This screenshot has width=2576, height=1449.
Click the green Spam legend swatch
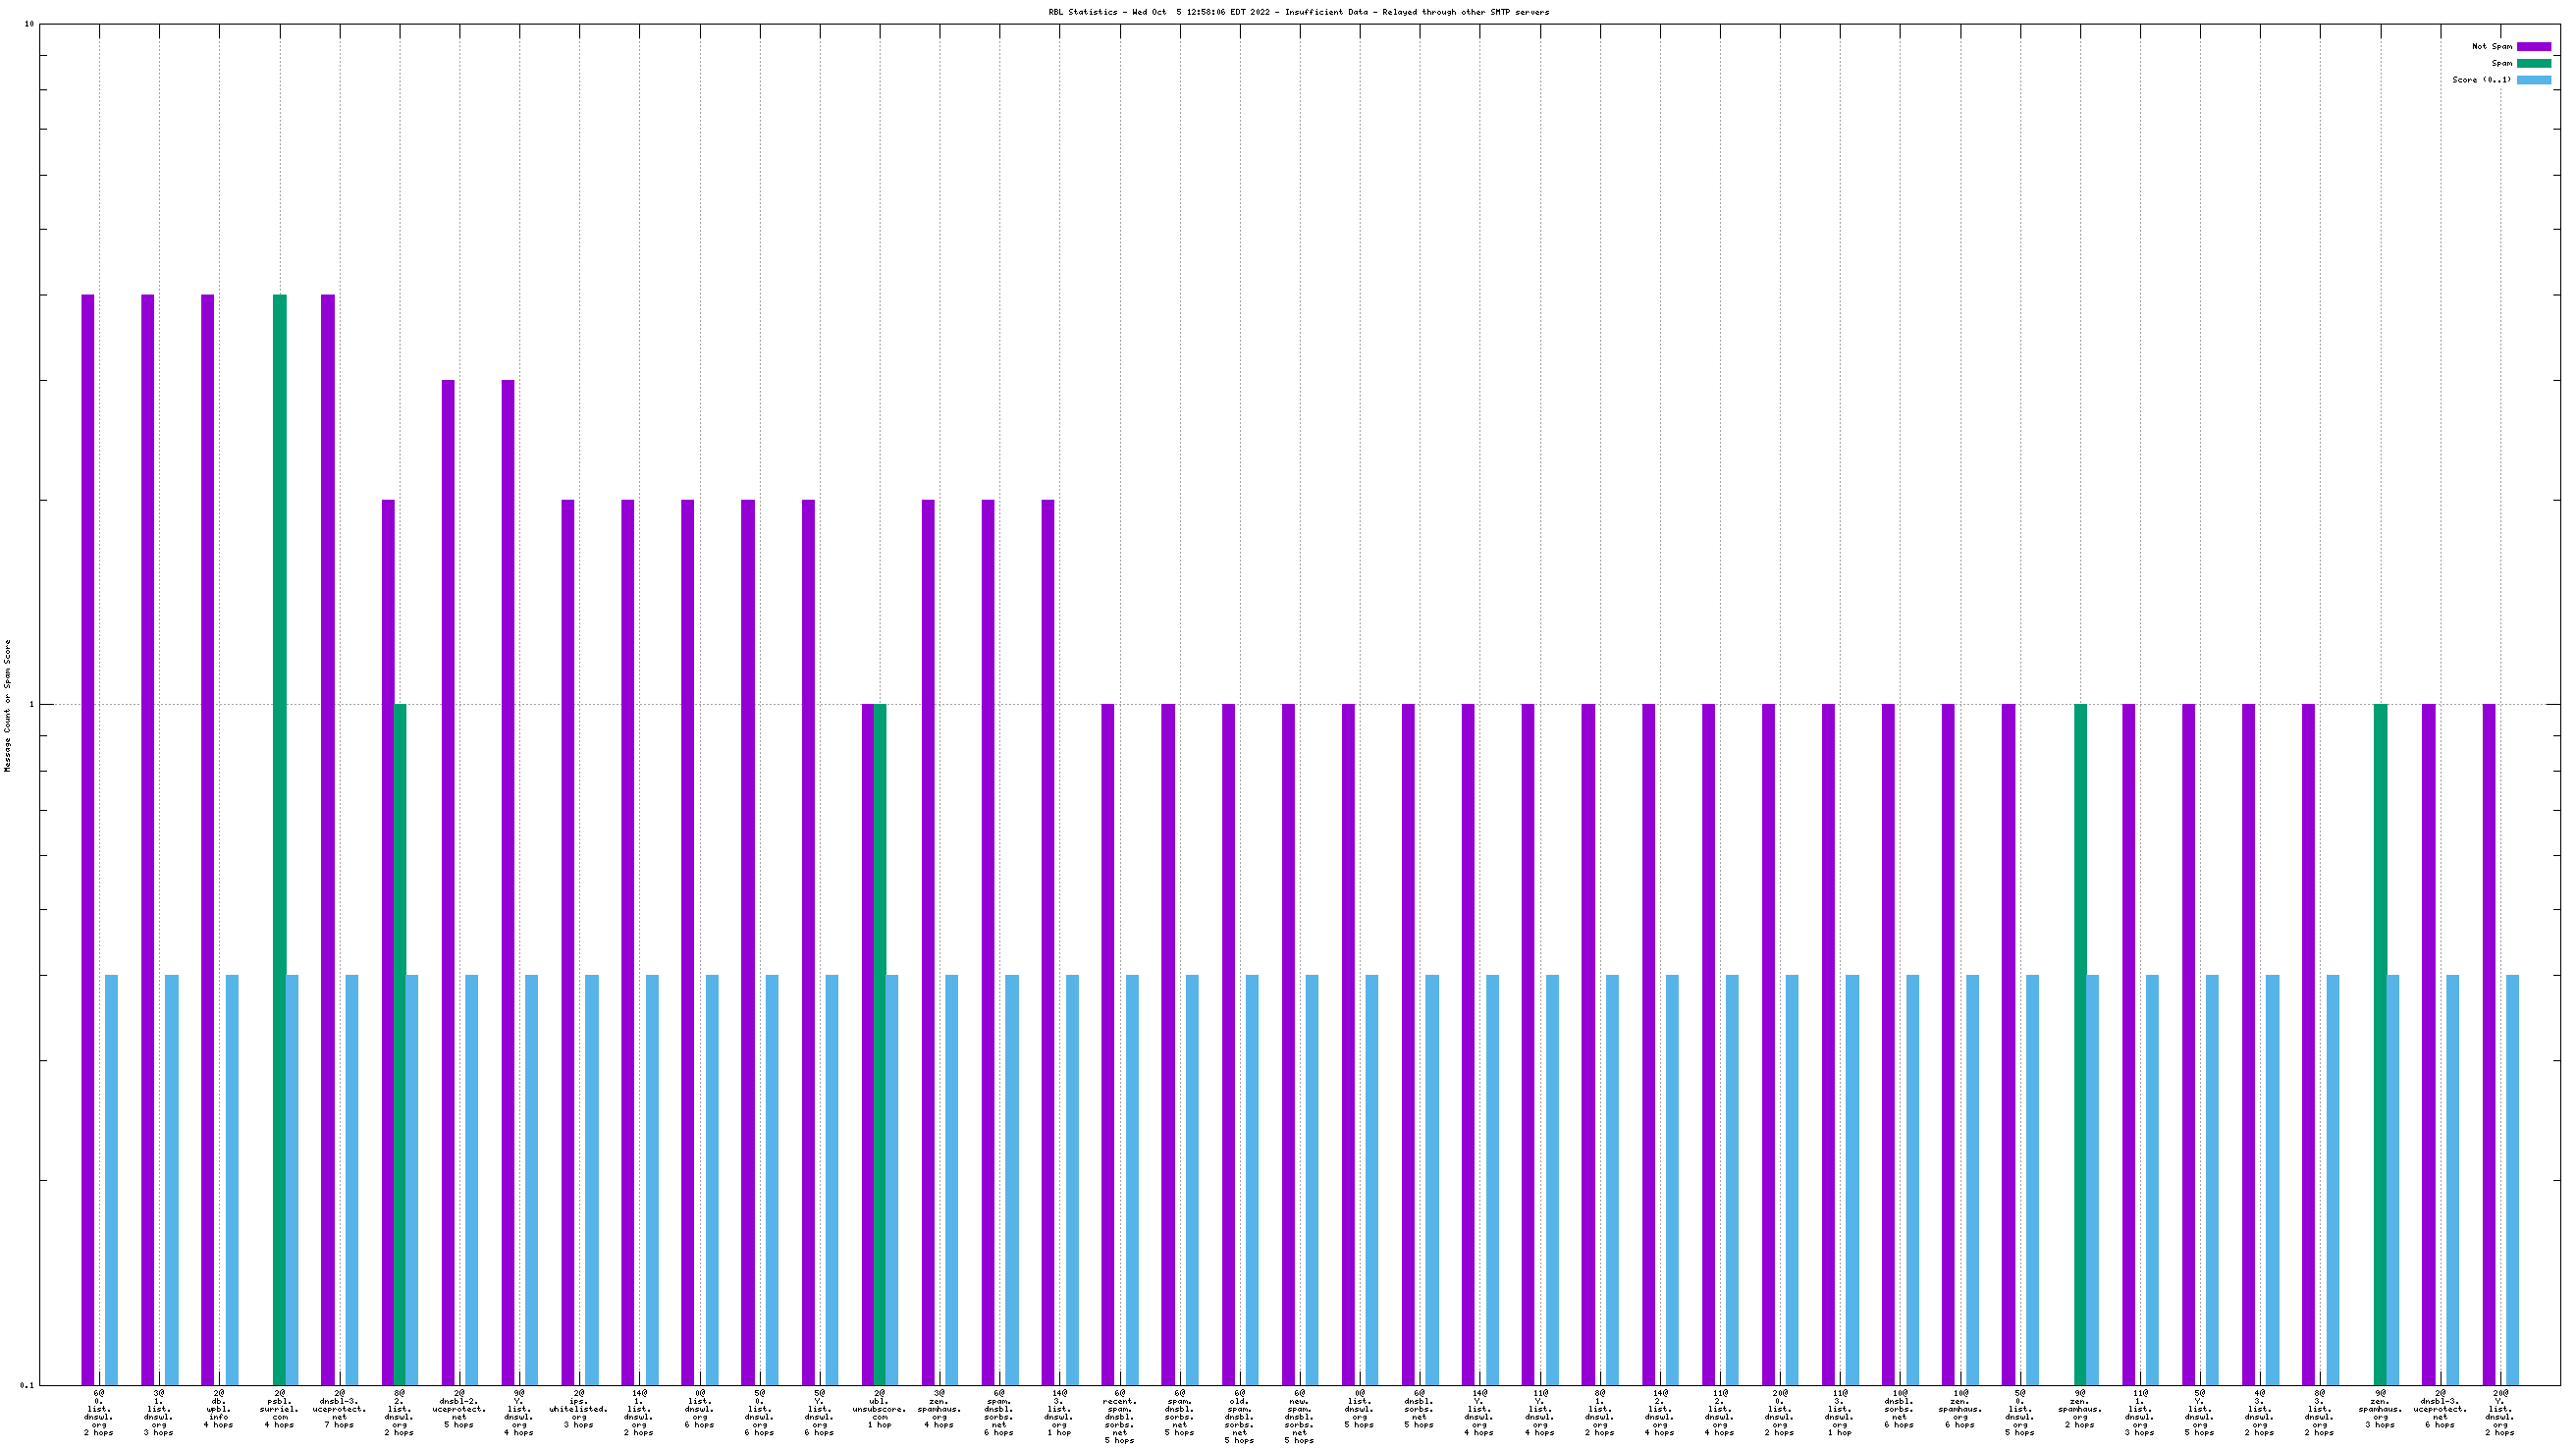2533,63
